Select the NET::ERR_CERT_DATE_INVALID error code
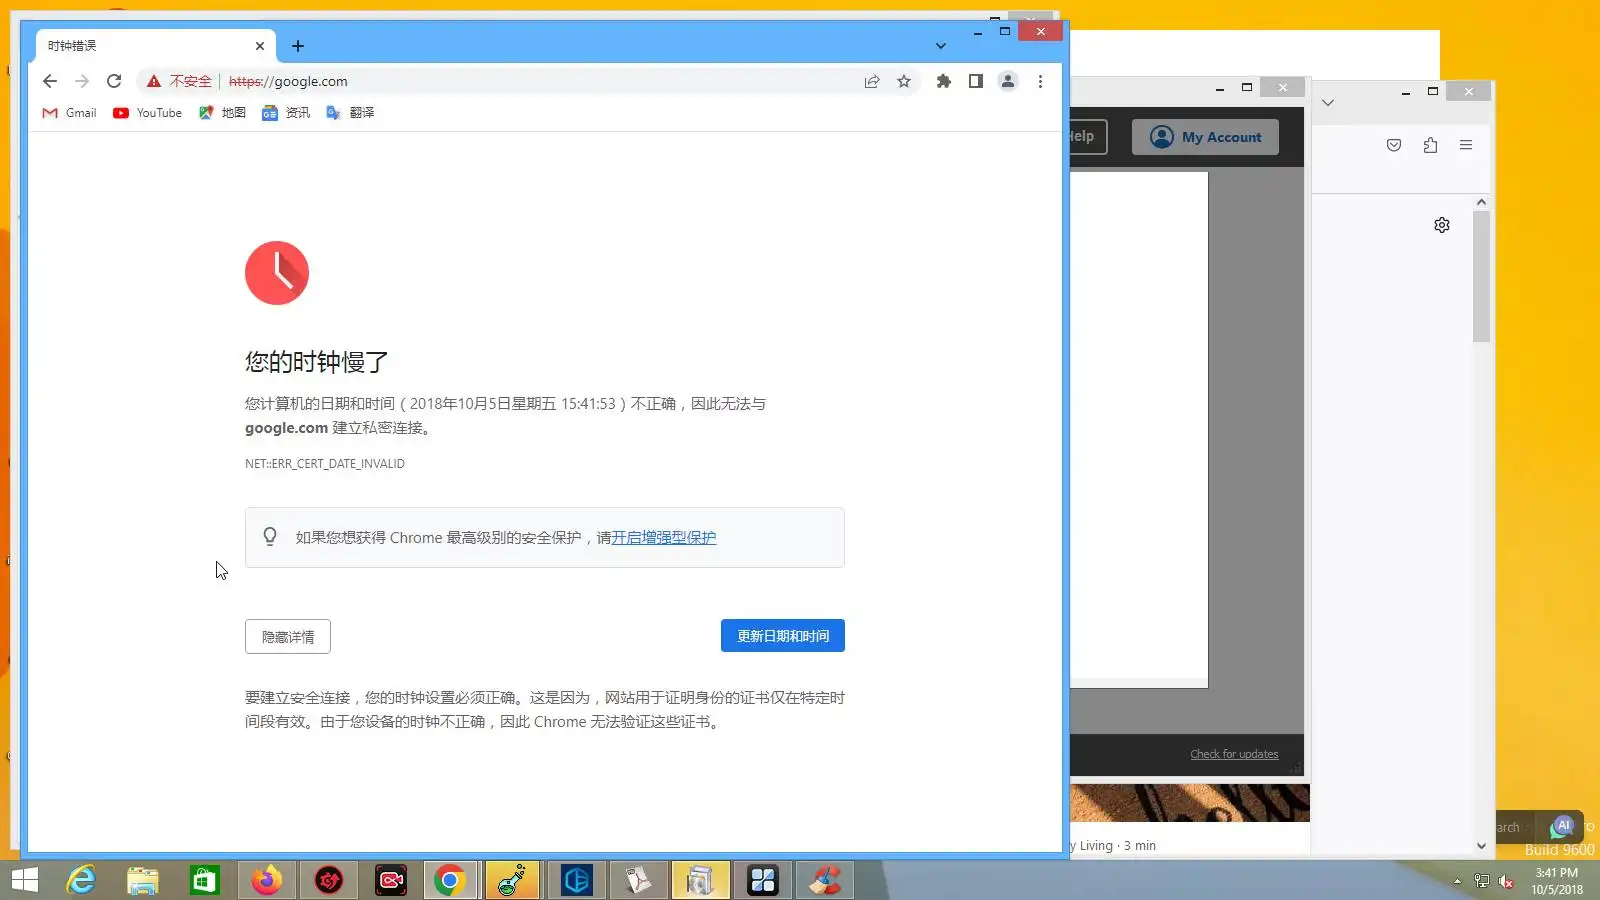Image resolution: width=1600 pixels, height=900 pixels. (x=325, y=464)
